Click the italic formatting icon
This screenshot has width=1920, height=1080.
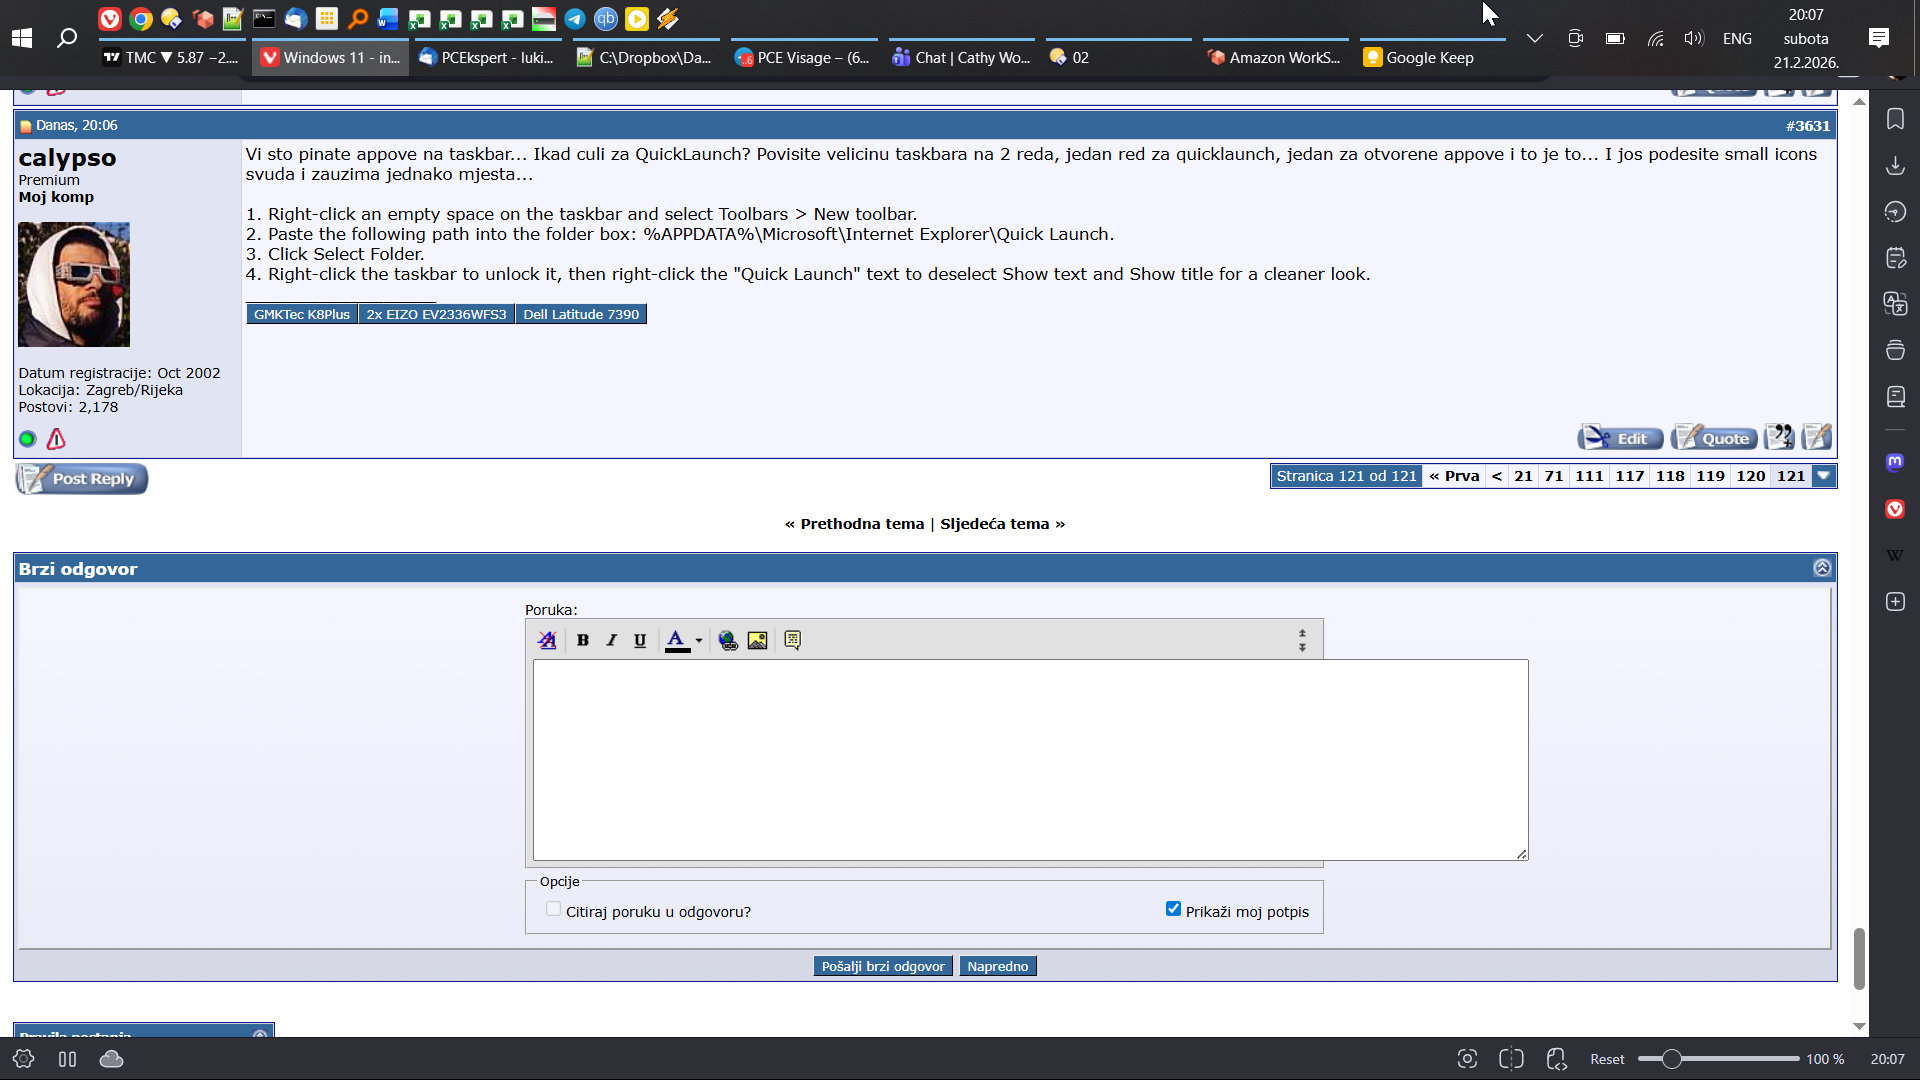tap(611, 640)
